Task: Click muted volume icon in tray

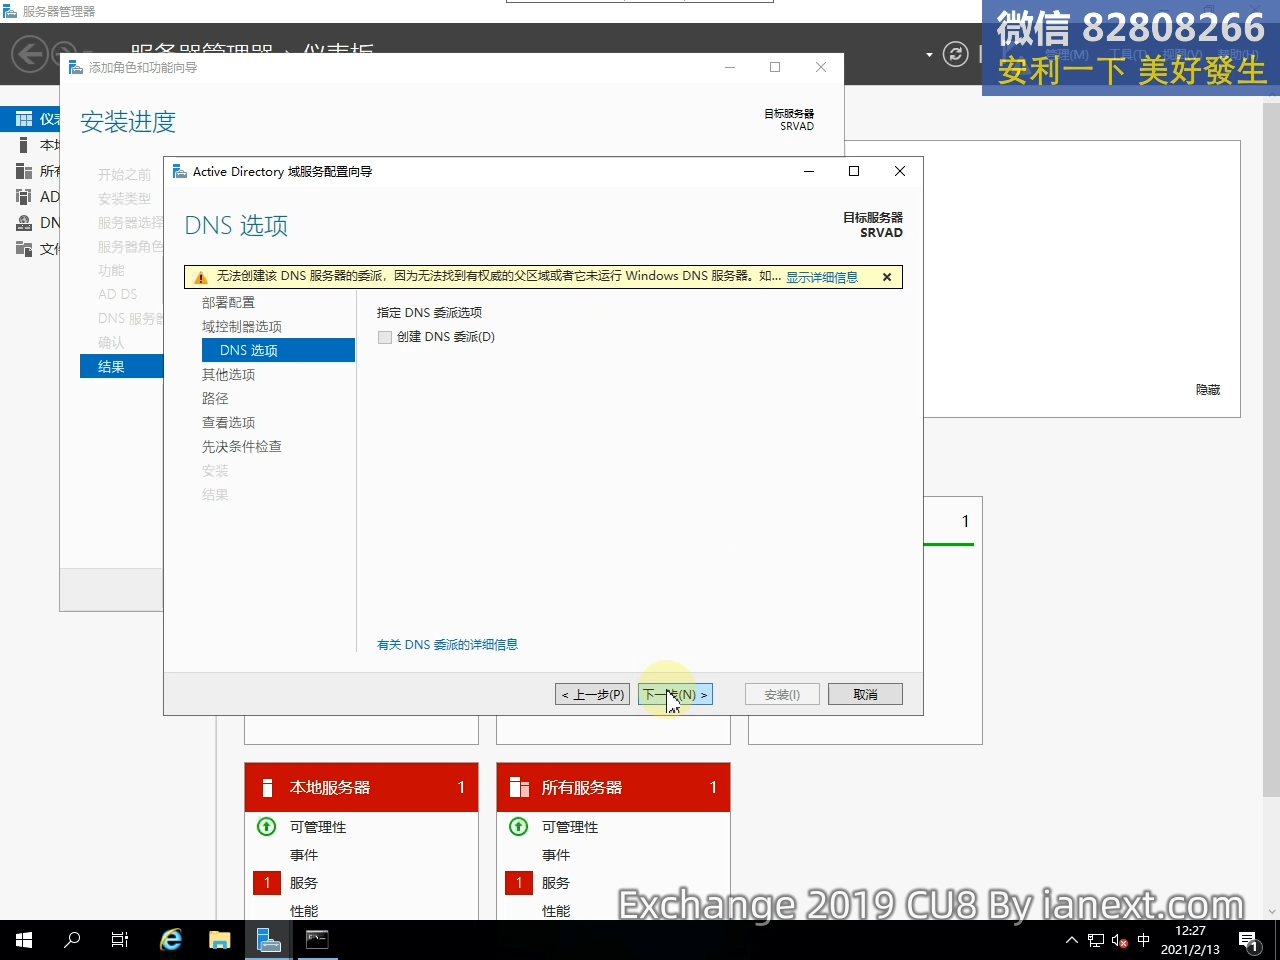Action: point(1120,940)
